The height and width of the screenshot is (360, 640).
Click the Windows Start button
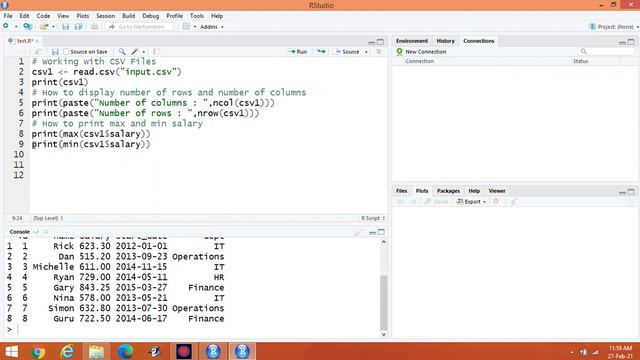coord(11,351)
